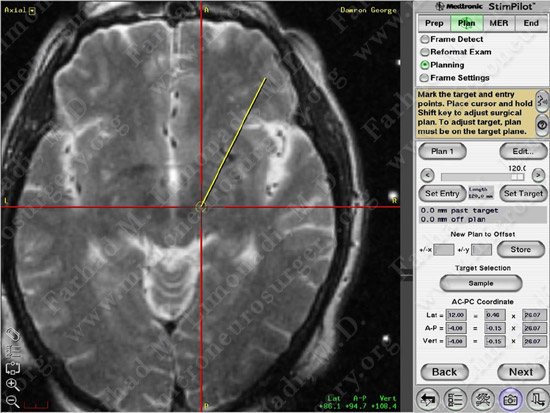550x413 pixels.
Task: Click the view layout cycle icon
Action: [x=13, y=368]
